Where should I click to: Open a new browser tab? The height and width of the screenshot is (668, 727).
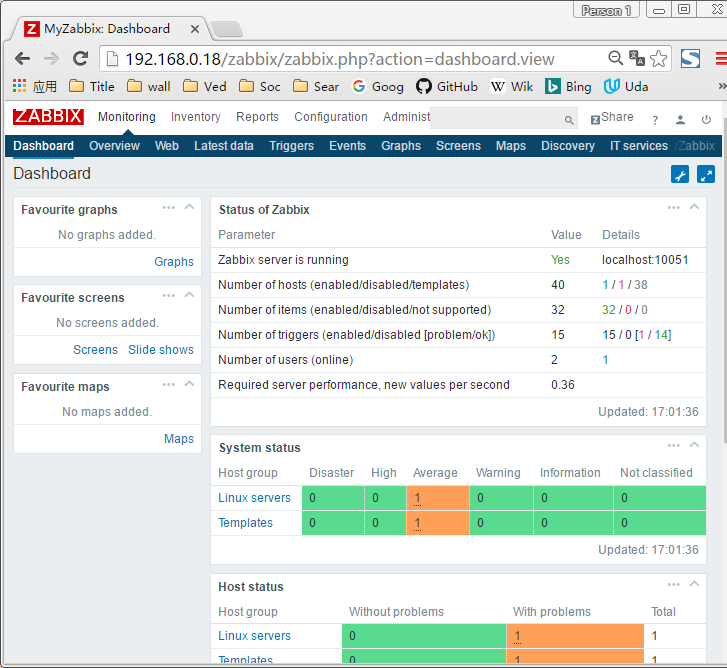point(227,29)
